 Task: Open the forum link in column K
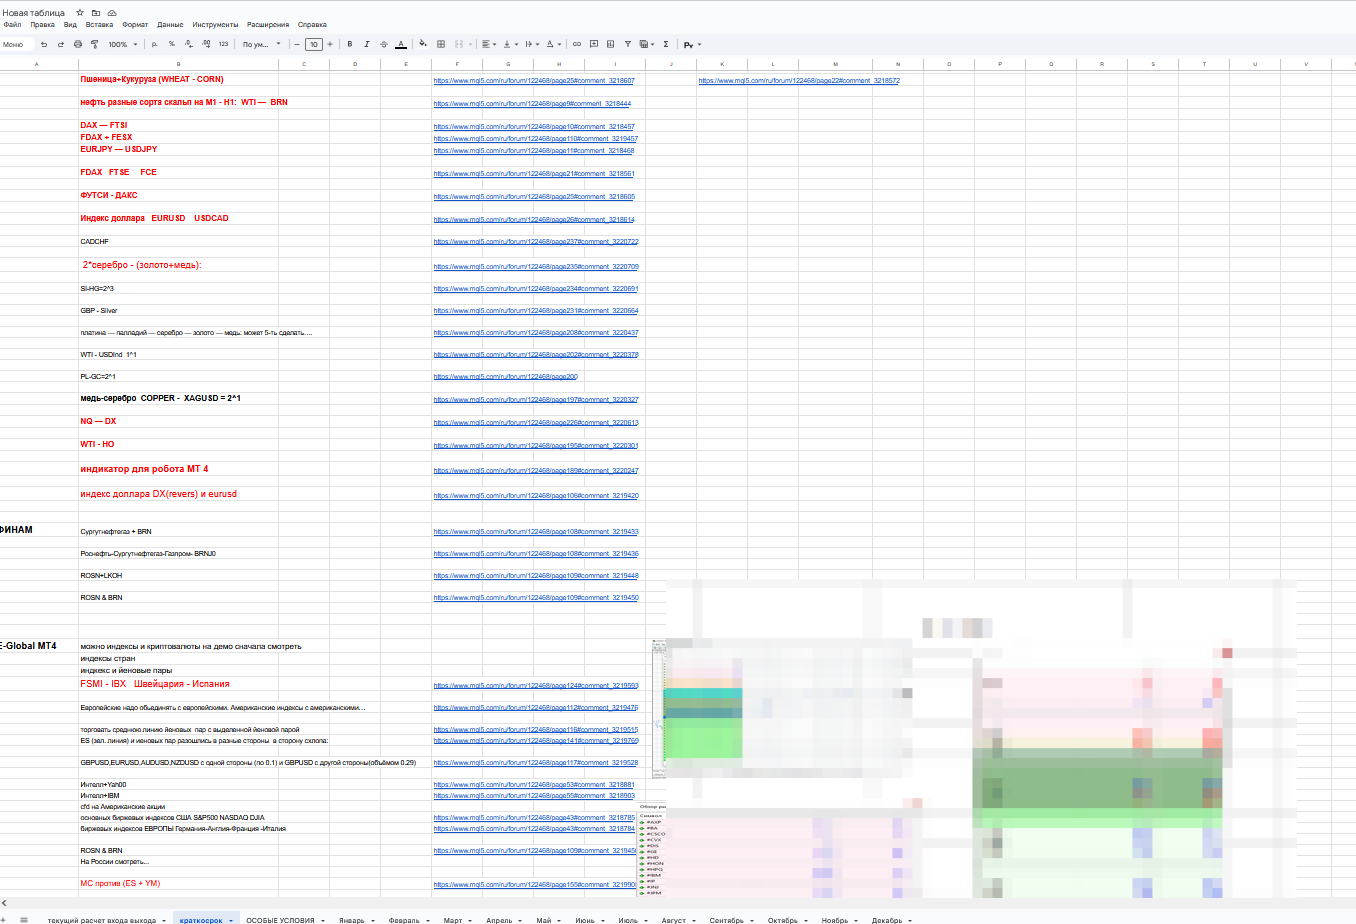799,81
